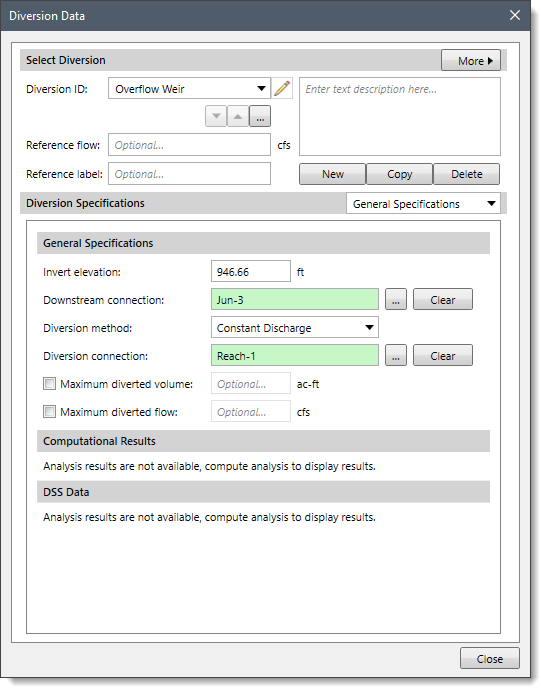Click the Maximum diverted flow input field
Screen dimensions: 541x688
click(251, 412)
